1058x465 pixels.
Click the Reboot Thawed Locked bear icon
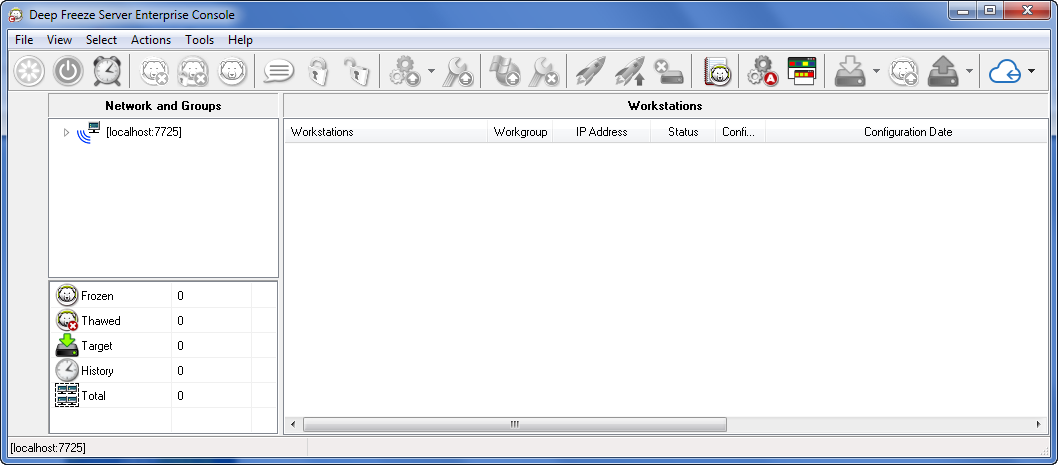(x=193, y=70)
